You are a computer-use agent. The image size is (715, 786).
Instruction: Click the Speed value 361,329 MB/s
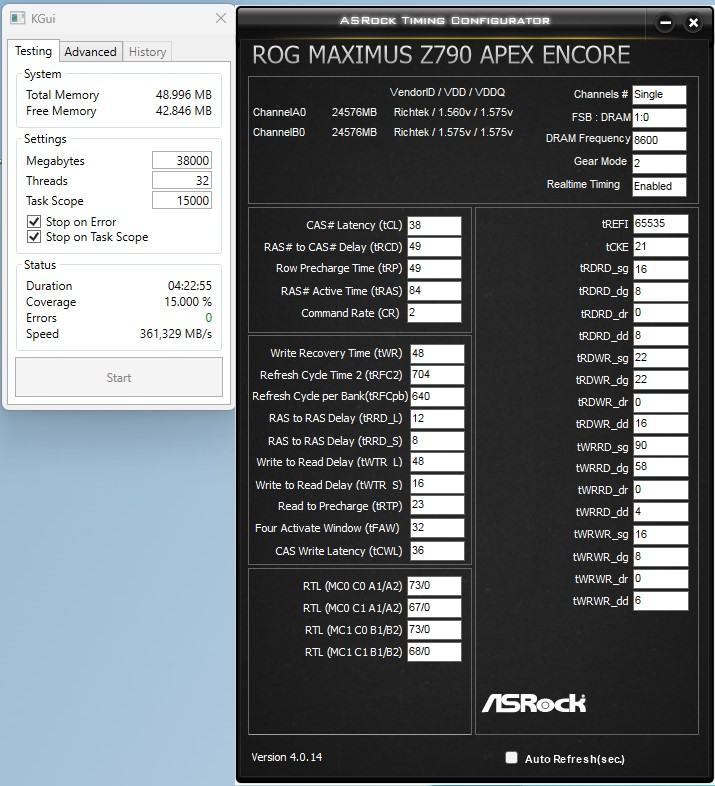(x=176, y=334)
